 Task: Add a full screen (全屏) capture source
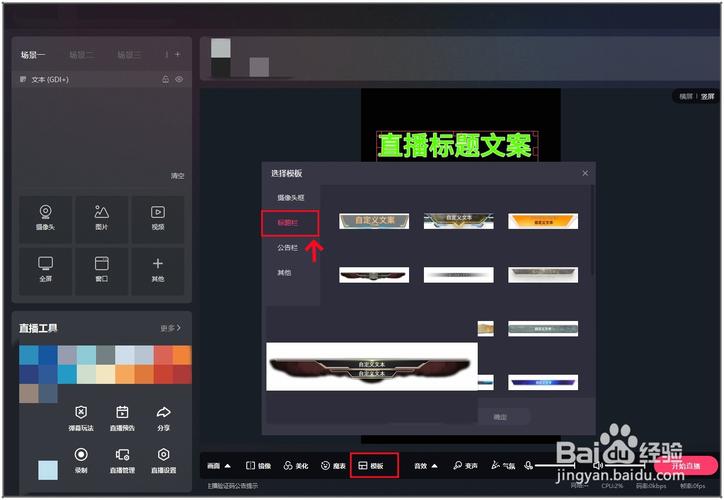point(45,270)
